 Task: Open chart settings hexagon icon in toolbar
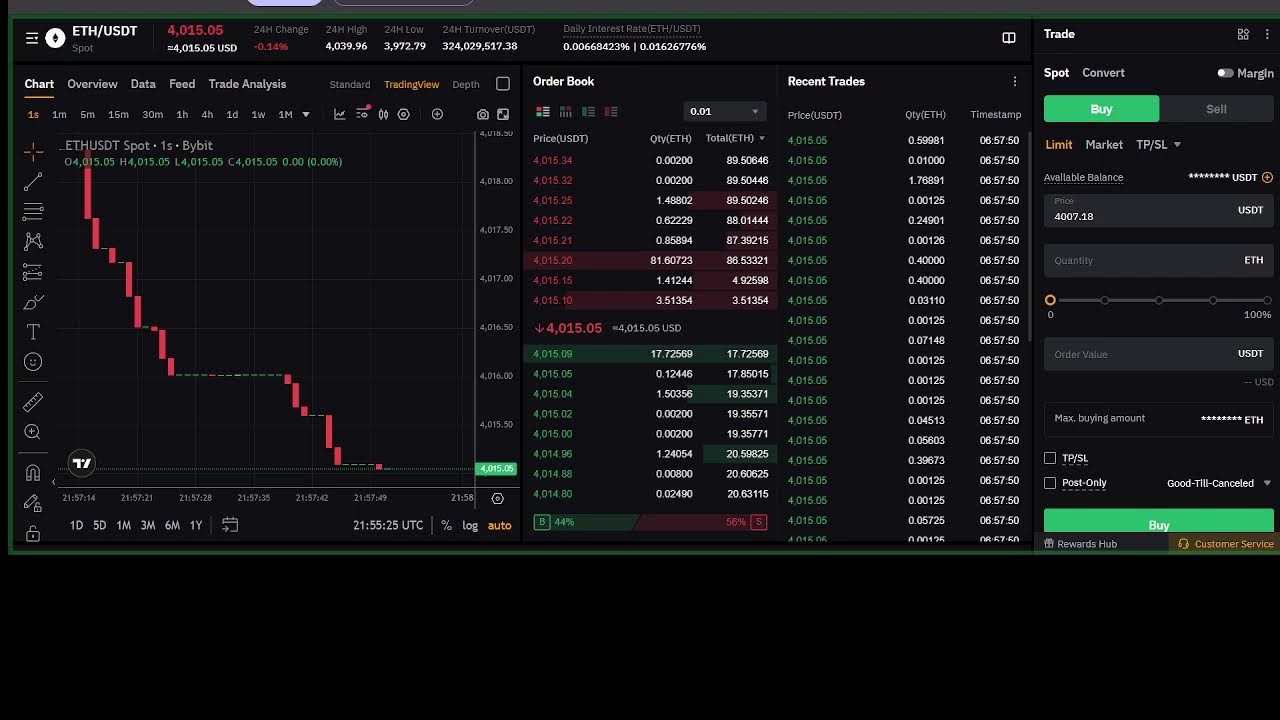(404, 114)
